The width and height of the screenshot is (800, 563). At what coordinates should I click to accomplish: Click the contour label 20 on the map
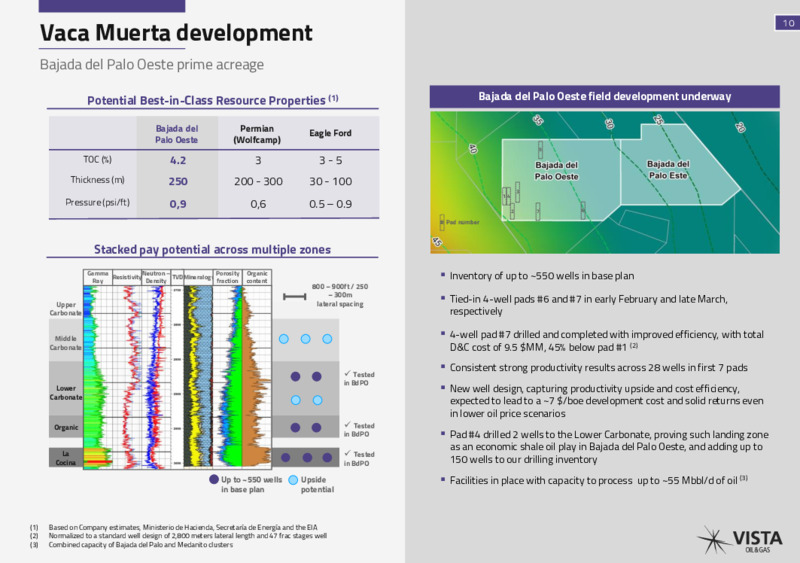click(x=740, y=127)
